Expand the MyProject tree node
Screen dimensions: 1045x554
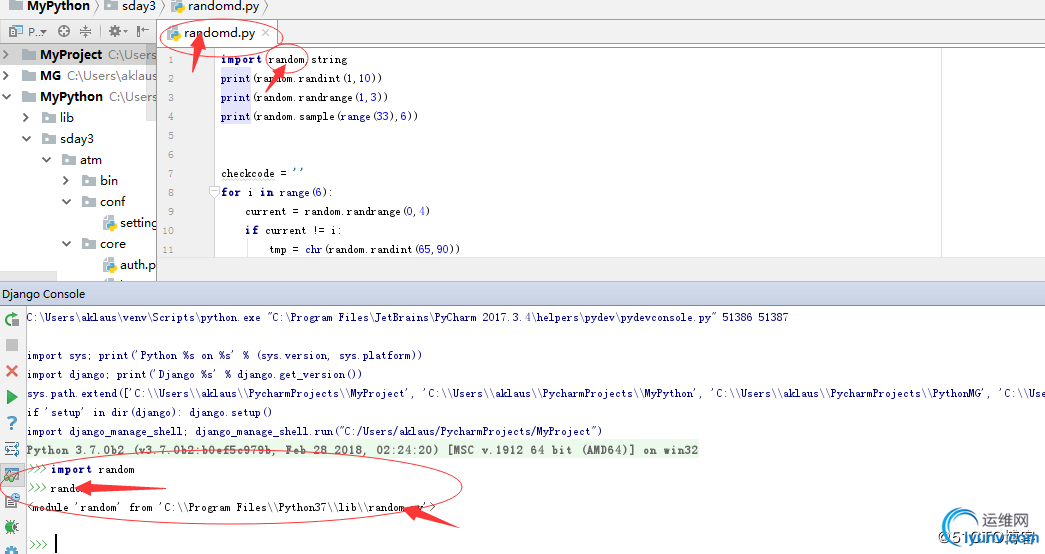click(x=8, y=54)
